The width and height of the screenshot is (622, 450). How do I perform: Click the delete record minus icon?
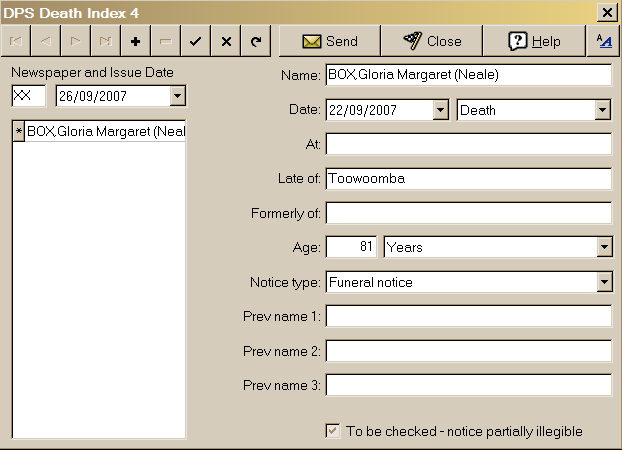(x=165, y=41)
